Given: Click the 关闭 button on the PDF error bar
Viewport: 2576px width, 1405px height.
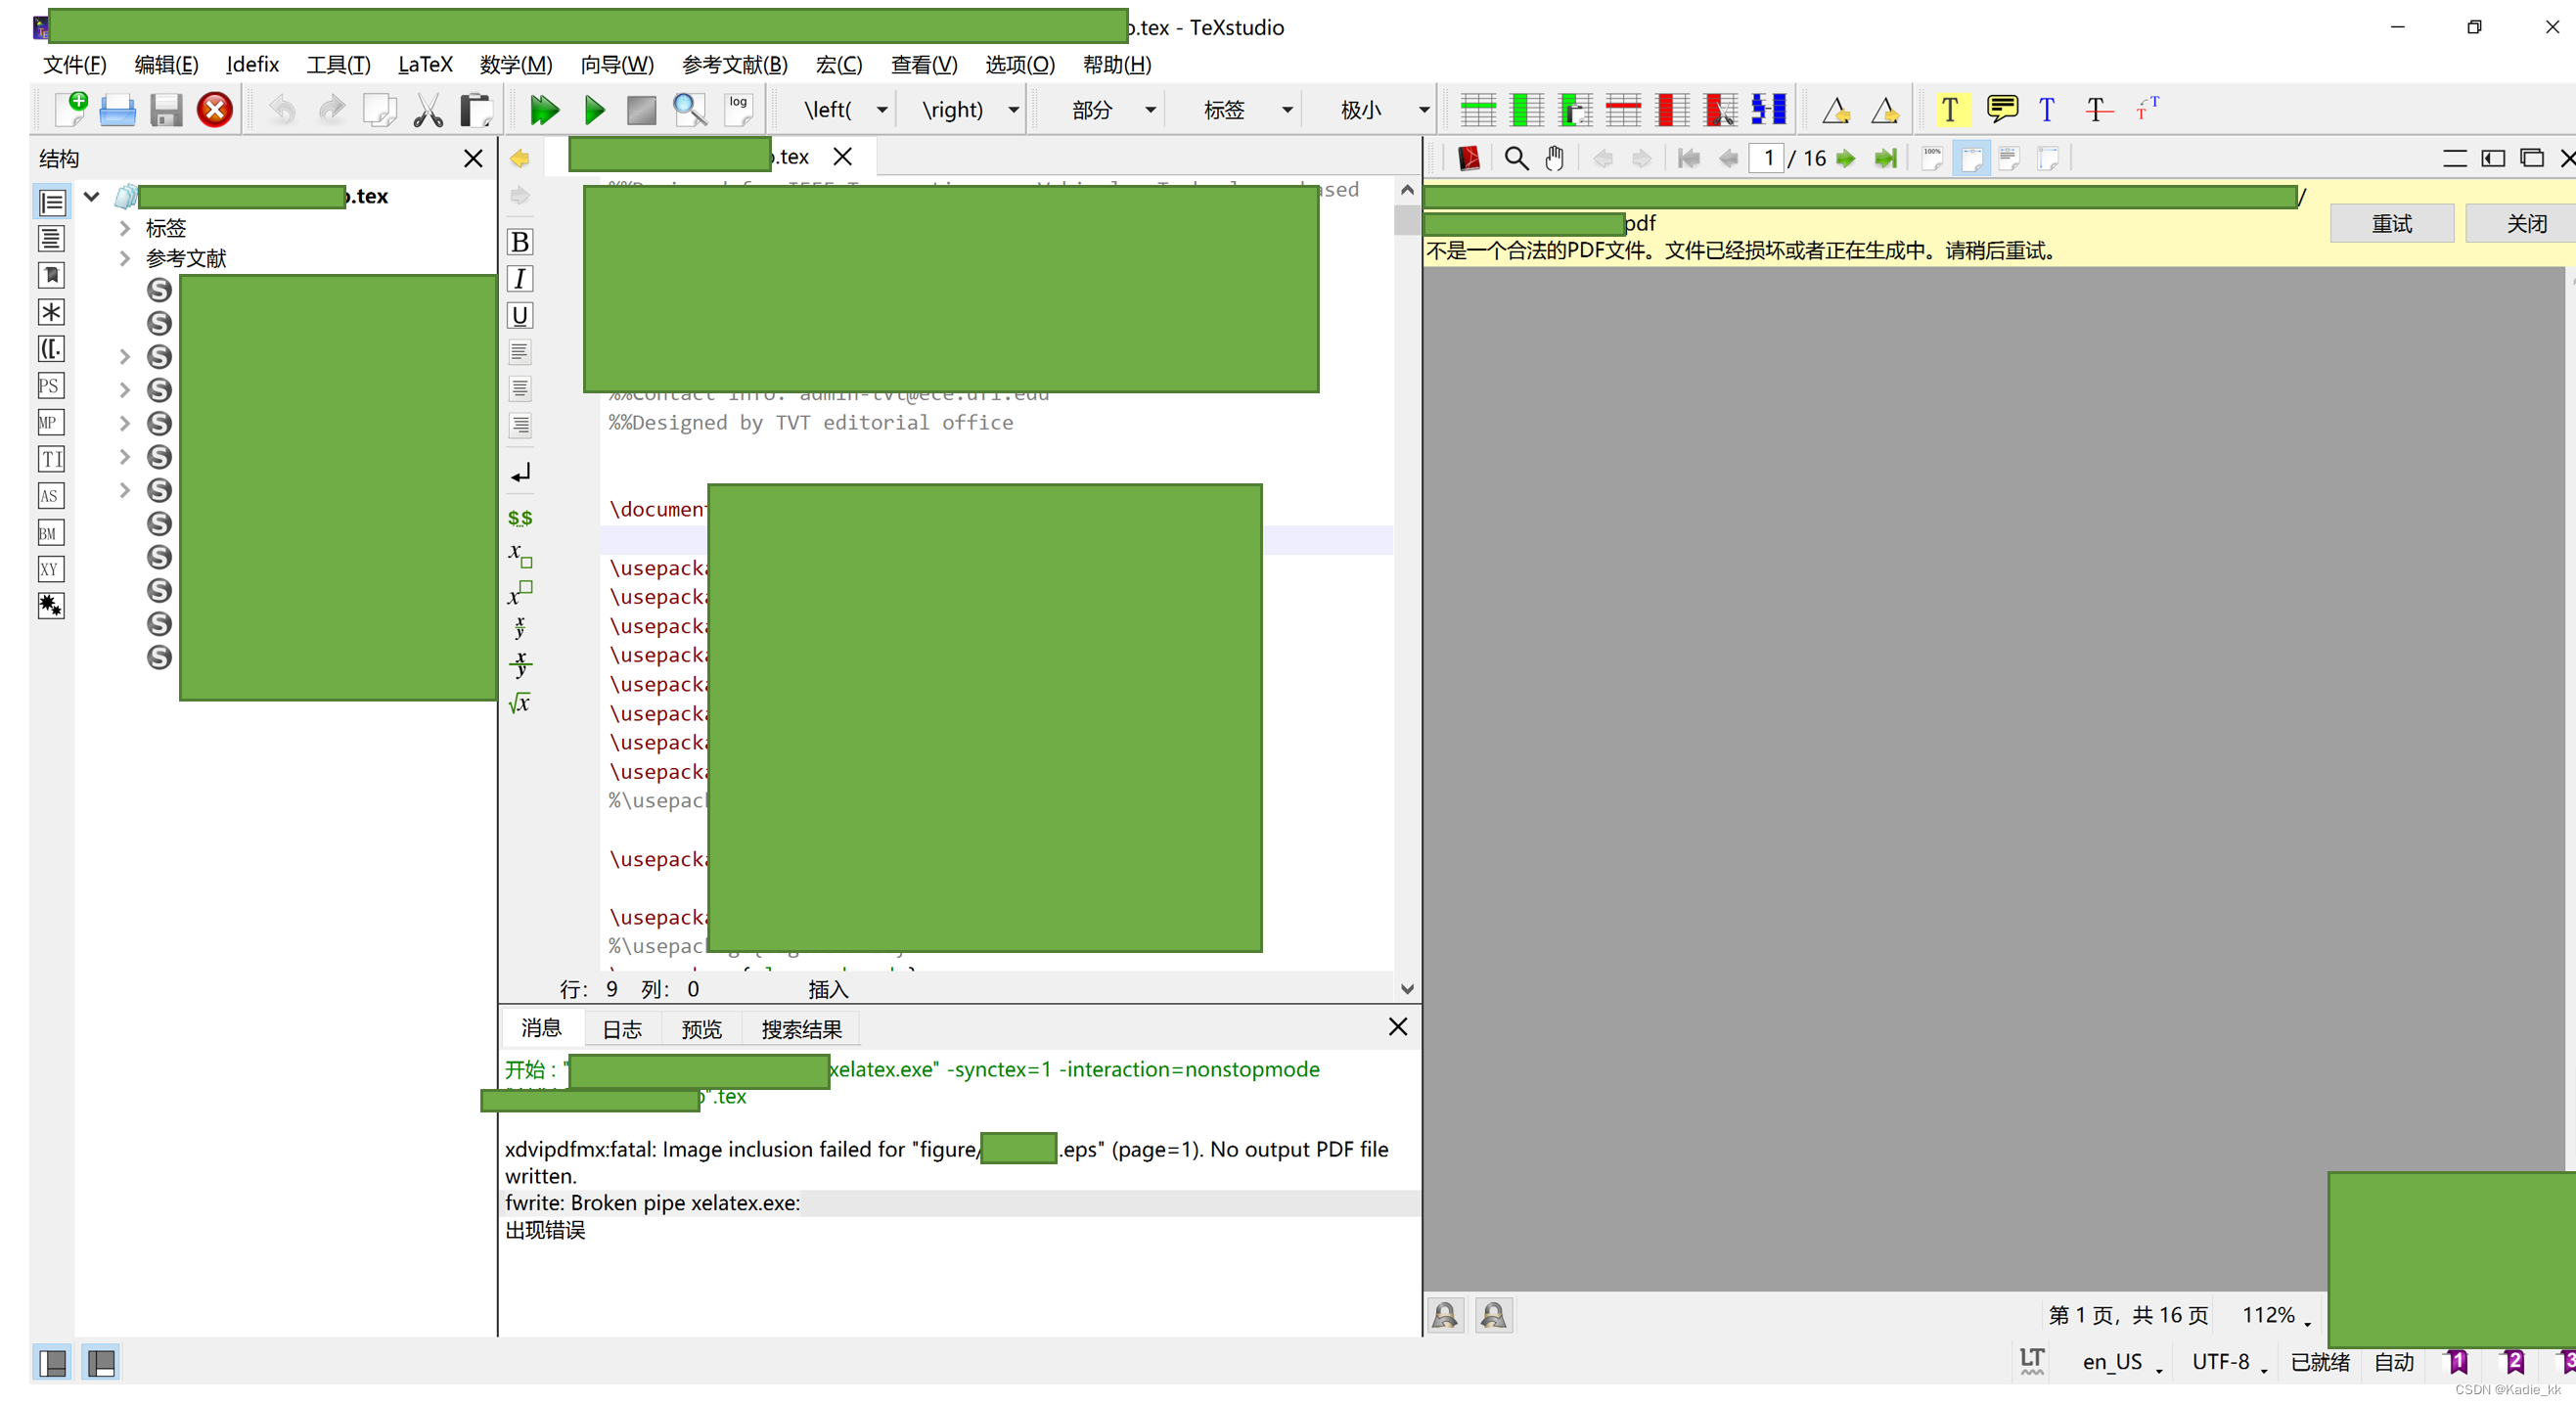Looking at the screenshot, I should 2525,223.
